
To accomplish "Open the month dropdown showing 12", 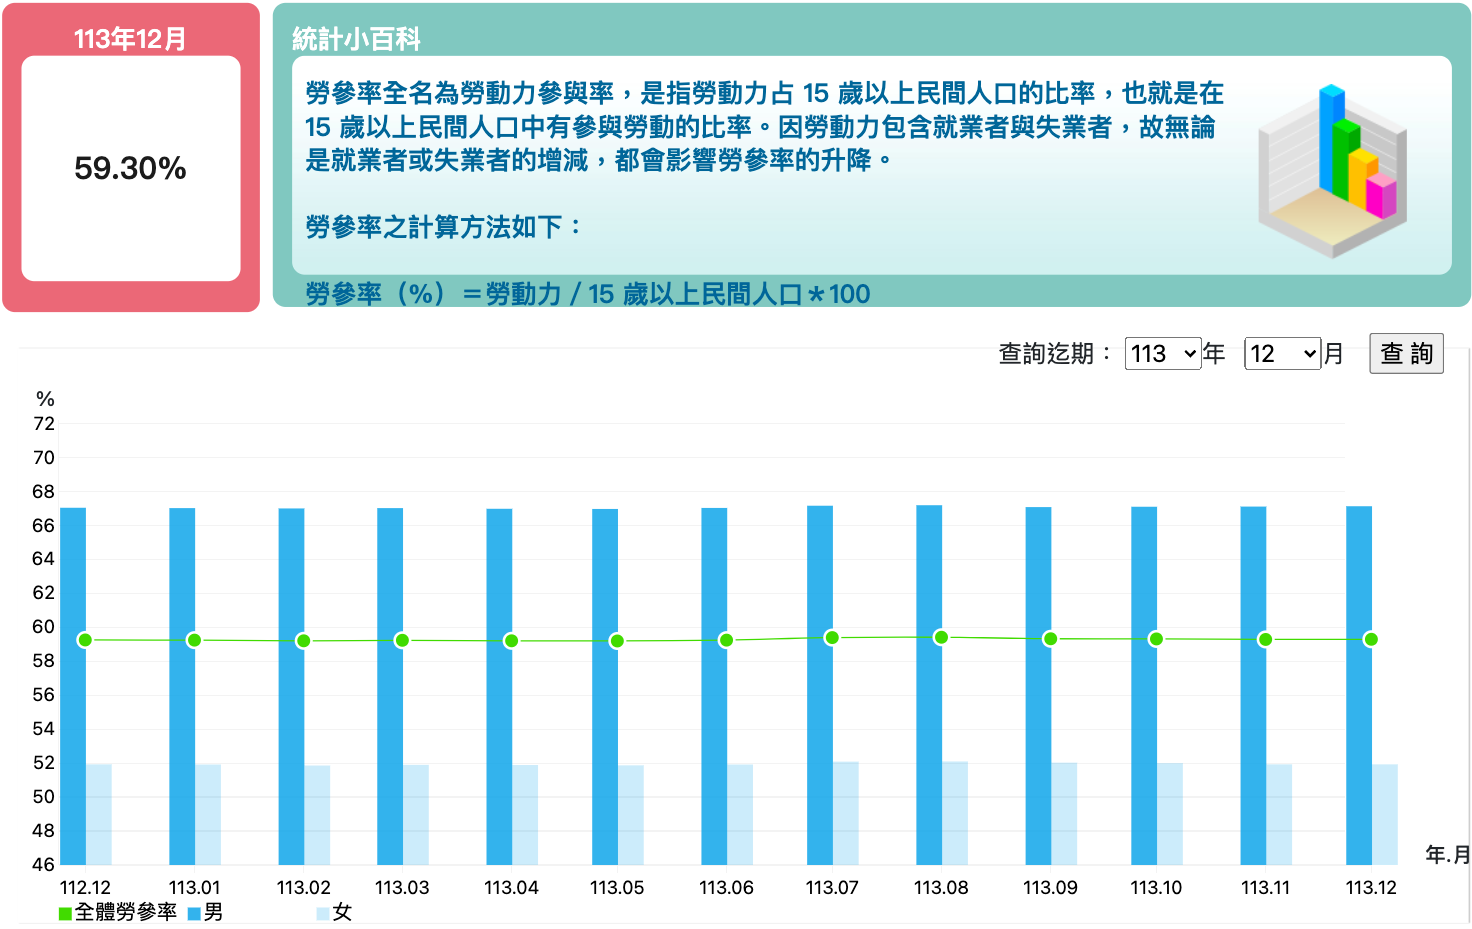I will point(1283,354).
